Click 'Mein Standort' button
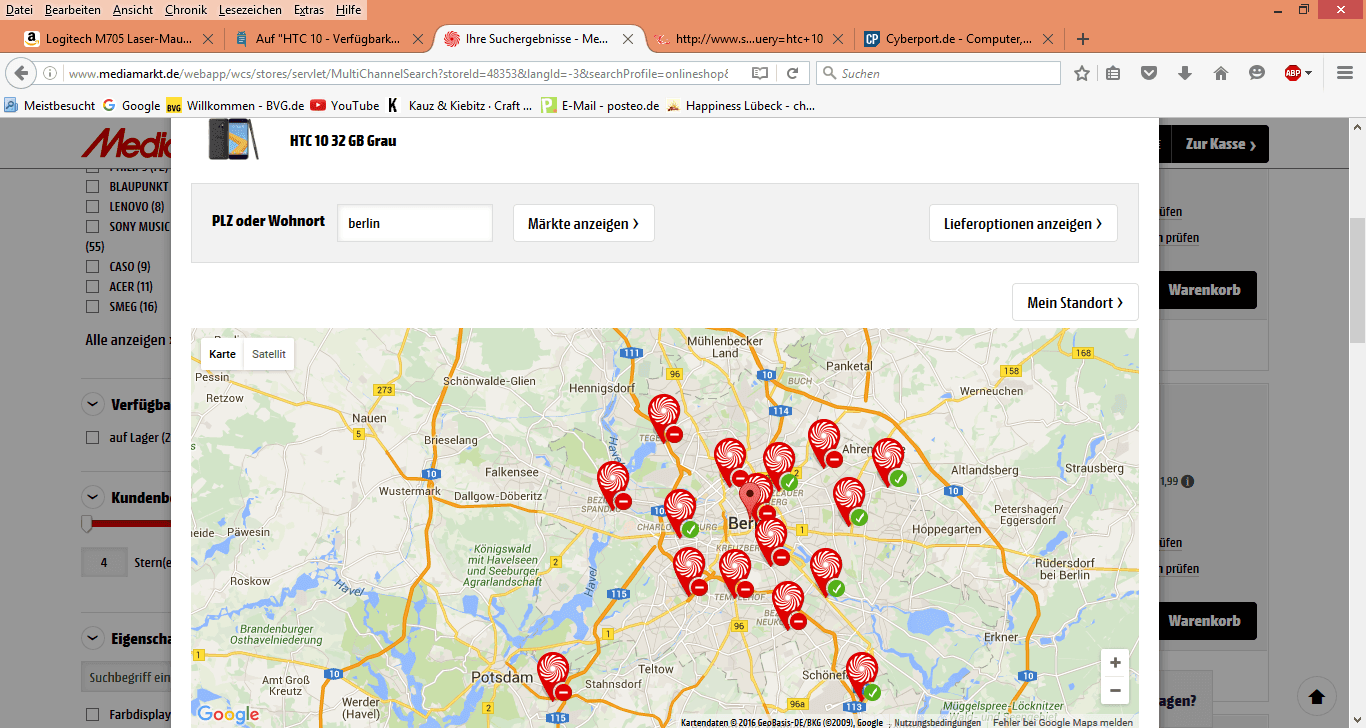1366x728 pixels. [x=1075, y=302]
